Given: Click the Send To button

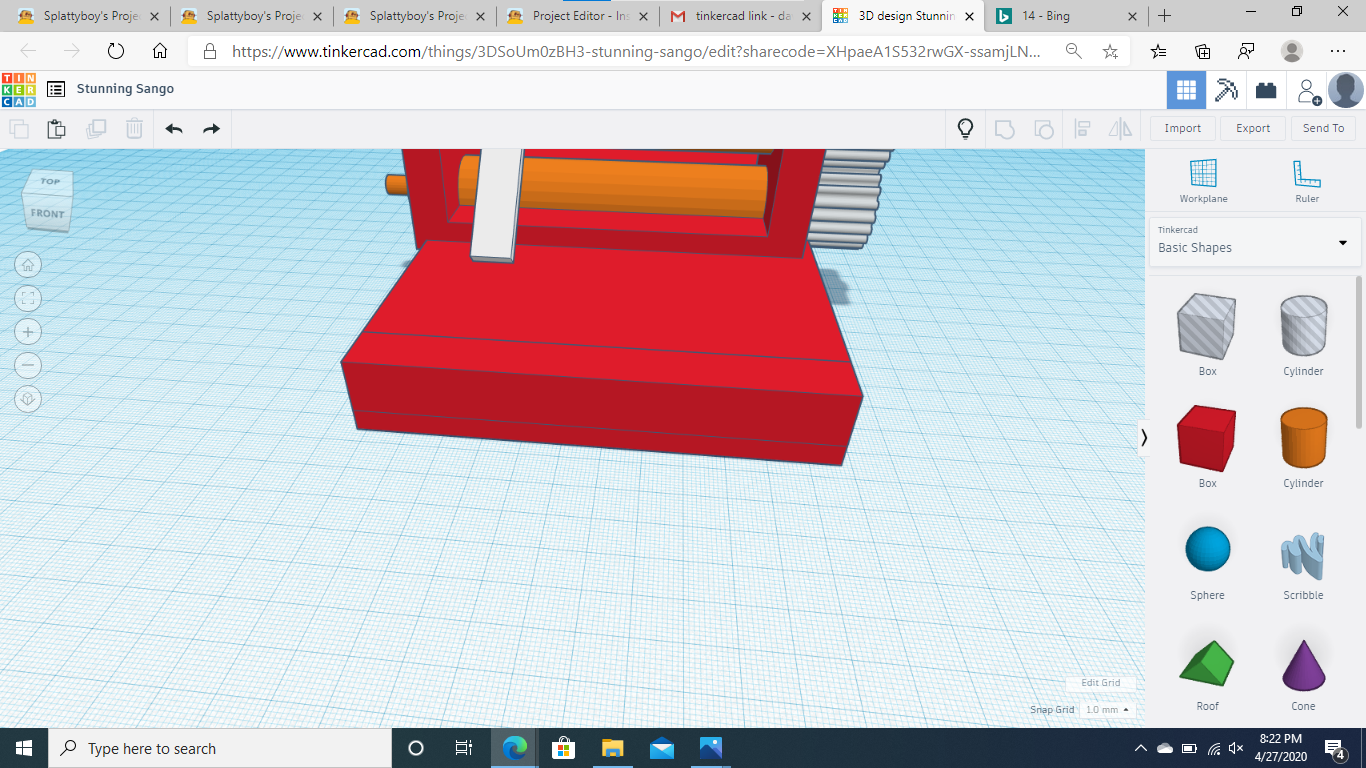Looking at the screenshot, I should [1324, 128].
